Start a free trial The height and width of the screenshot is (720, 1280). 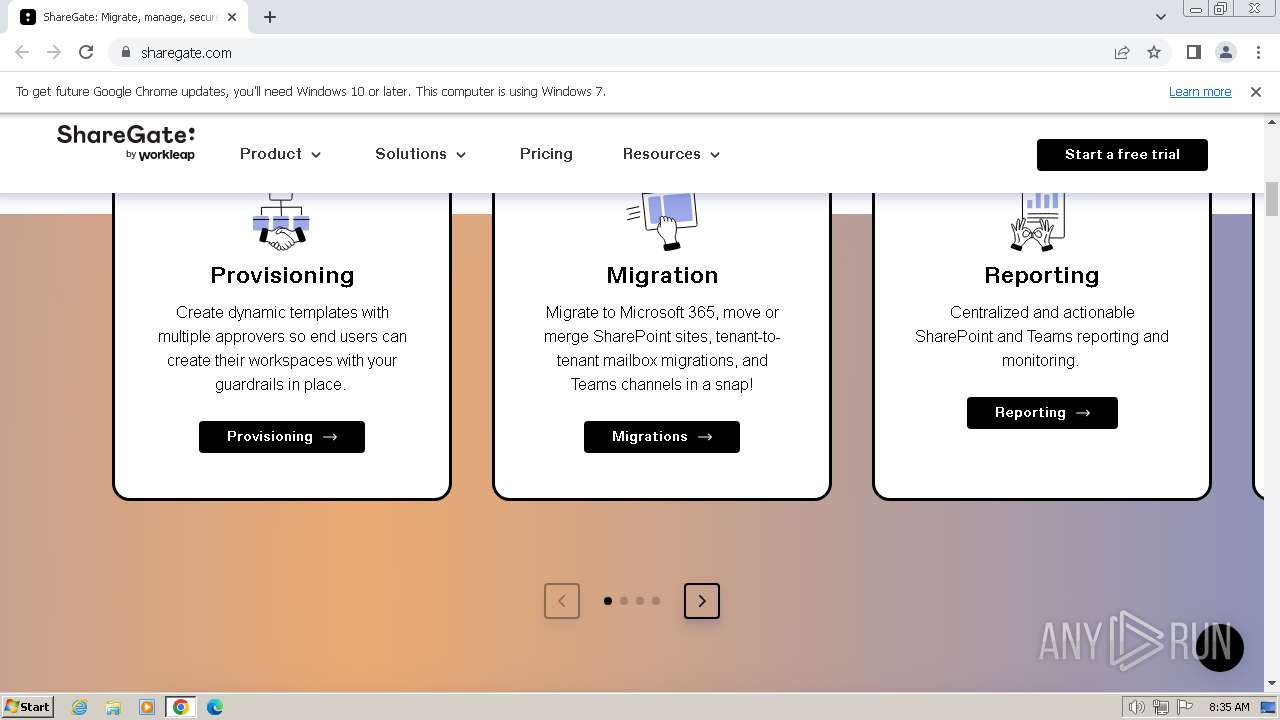1122,155
